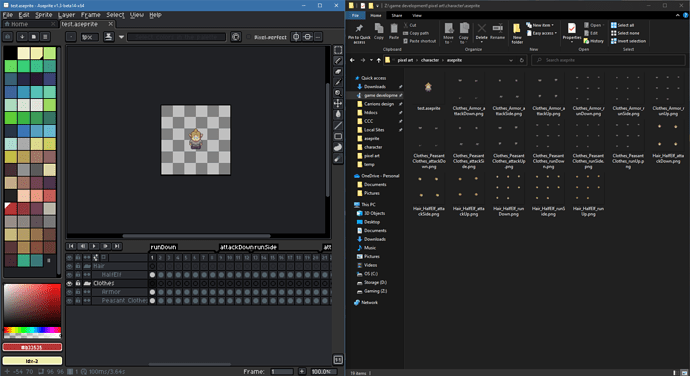Click Select all in the ribbon
690x376 pixels.
(x=623, y=25)
